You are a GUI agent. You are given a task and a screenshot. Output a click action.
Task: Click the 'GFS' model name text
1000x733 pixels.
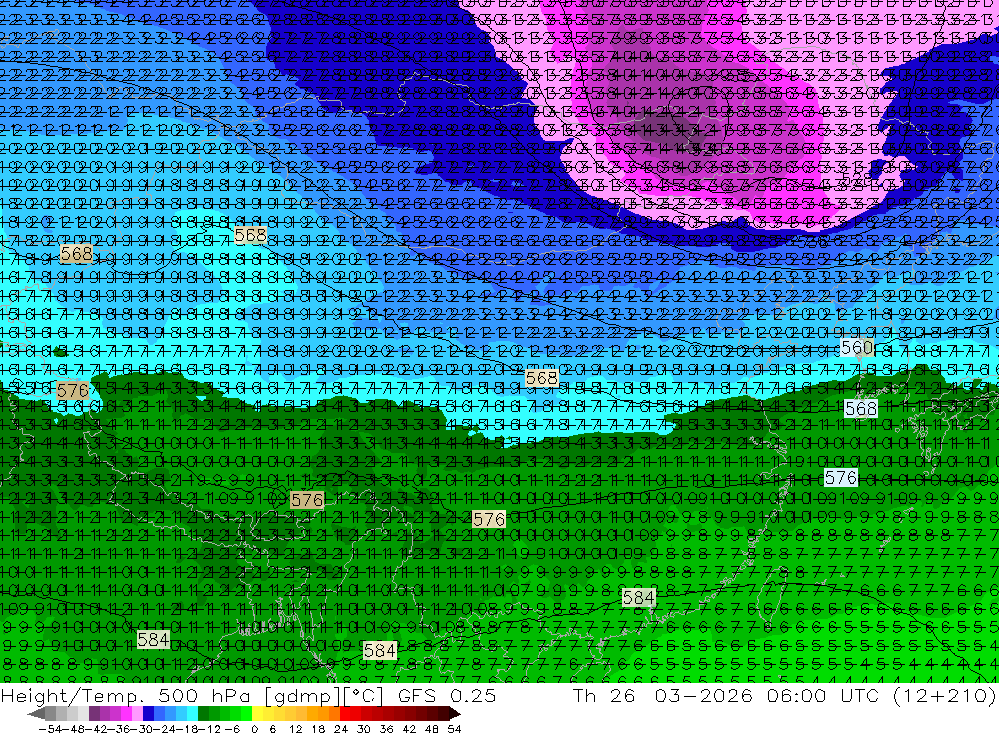[417, 696]
